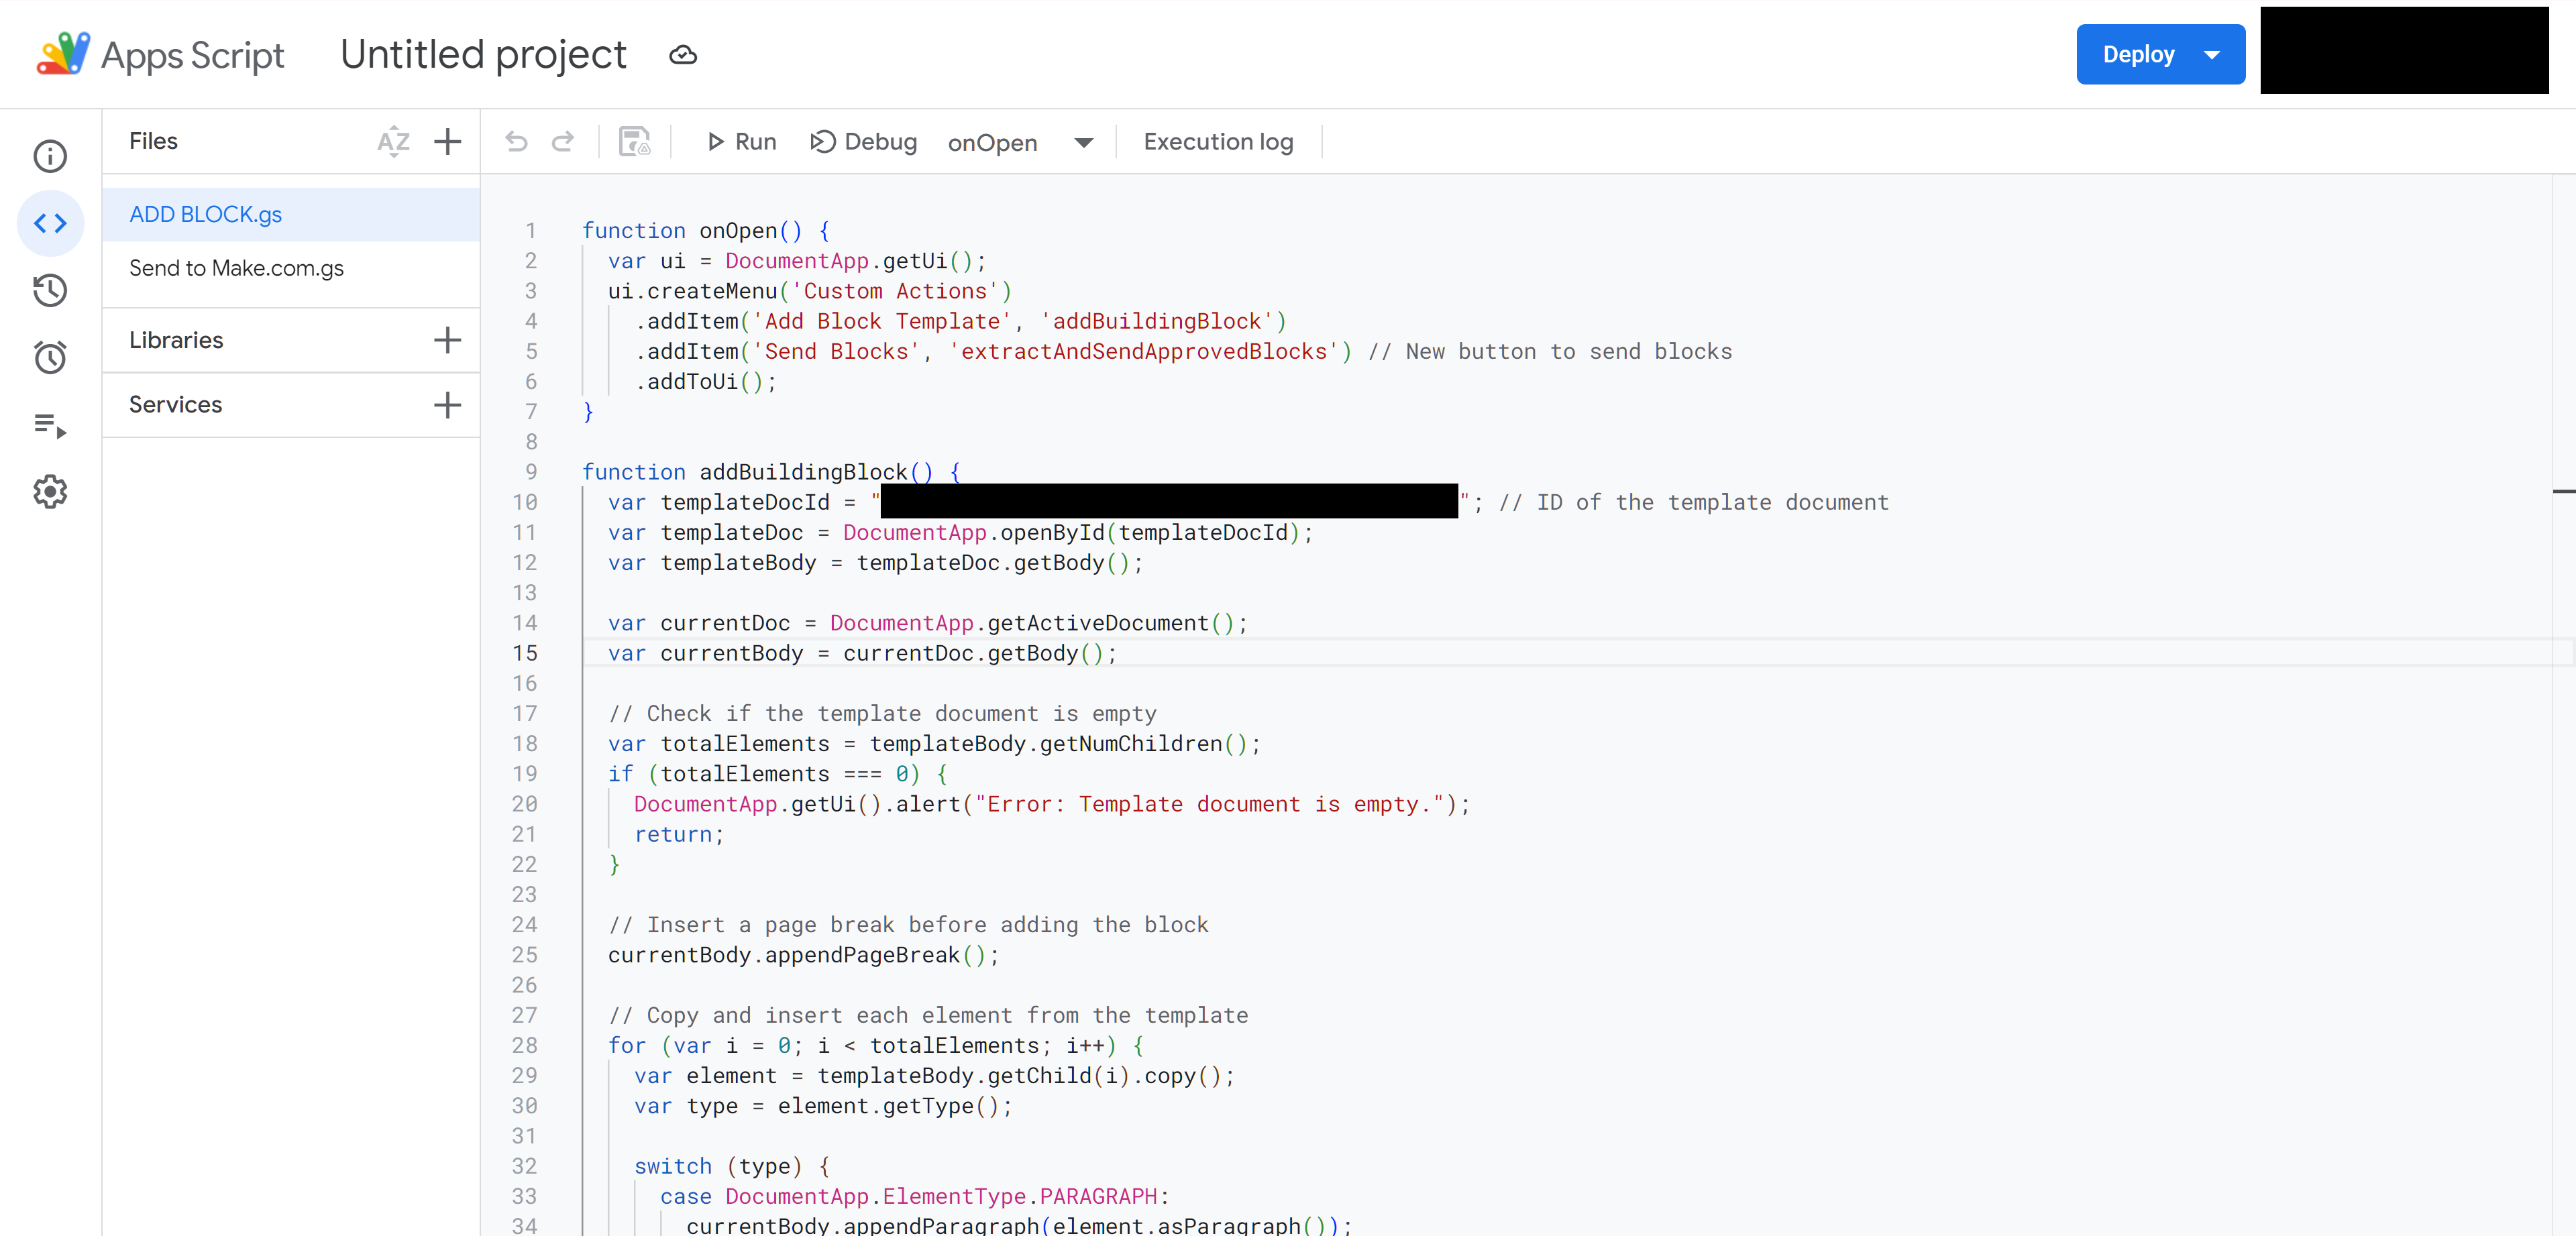Click the Libraries section label
2576x1236 pixels.
click(x=176, y=340)
